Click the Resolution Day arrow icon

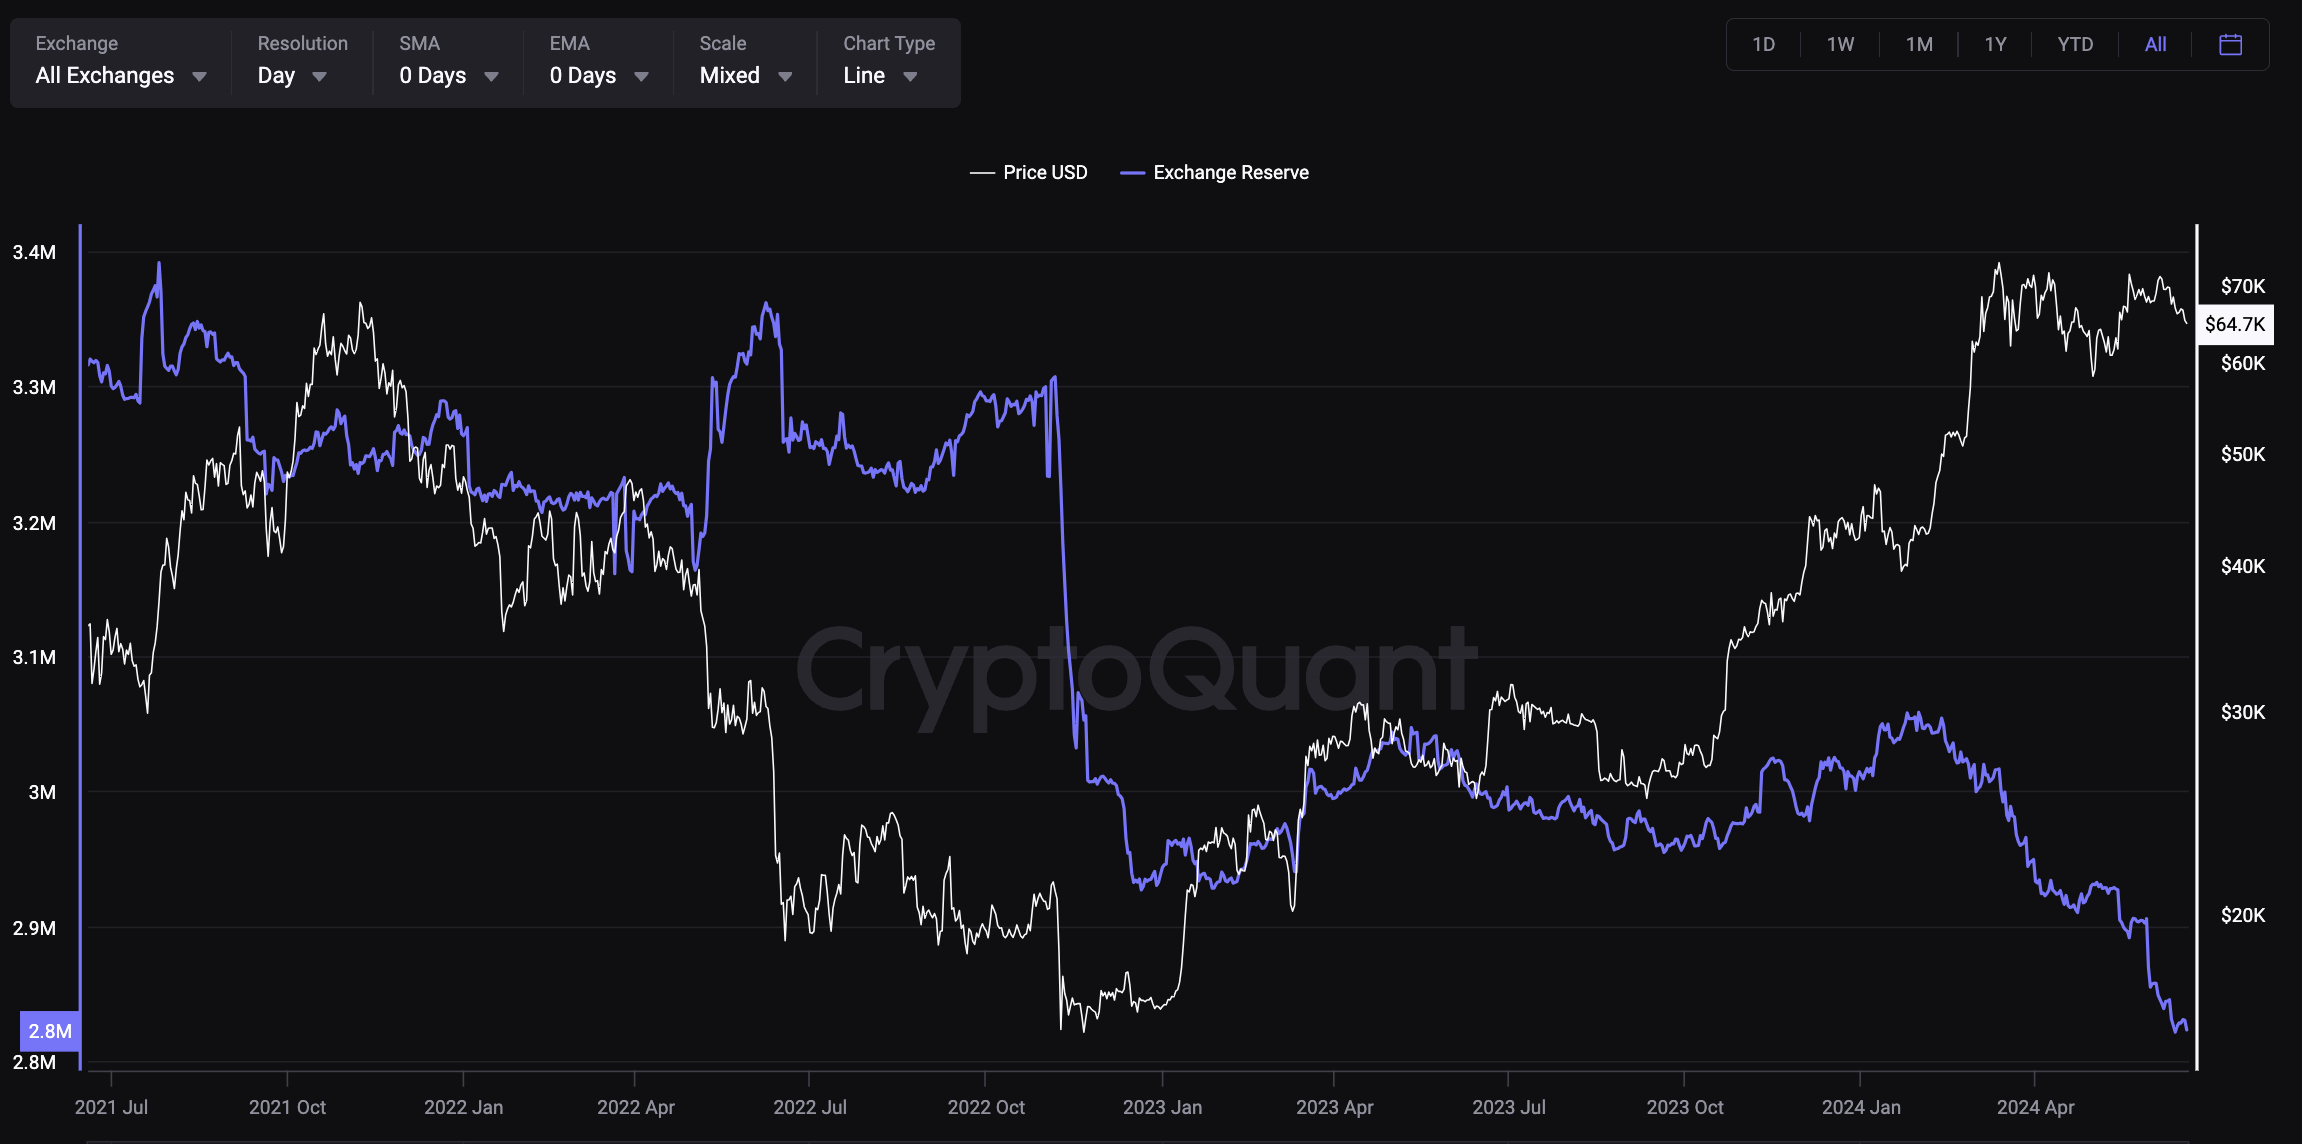(x=319, y=77)
